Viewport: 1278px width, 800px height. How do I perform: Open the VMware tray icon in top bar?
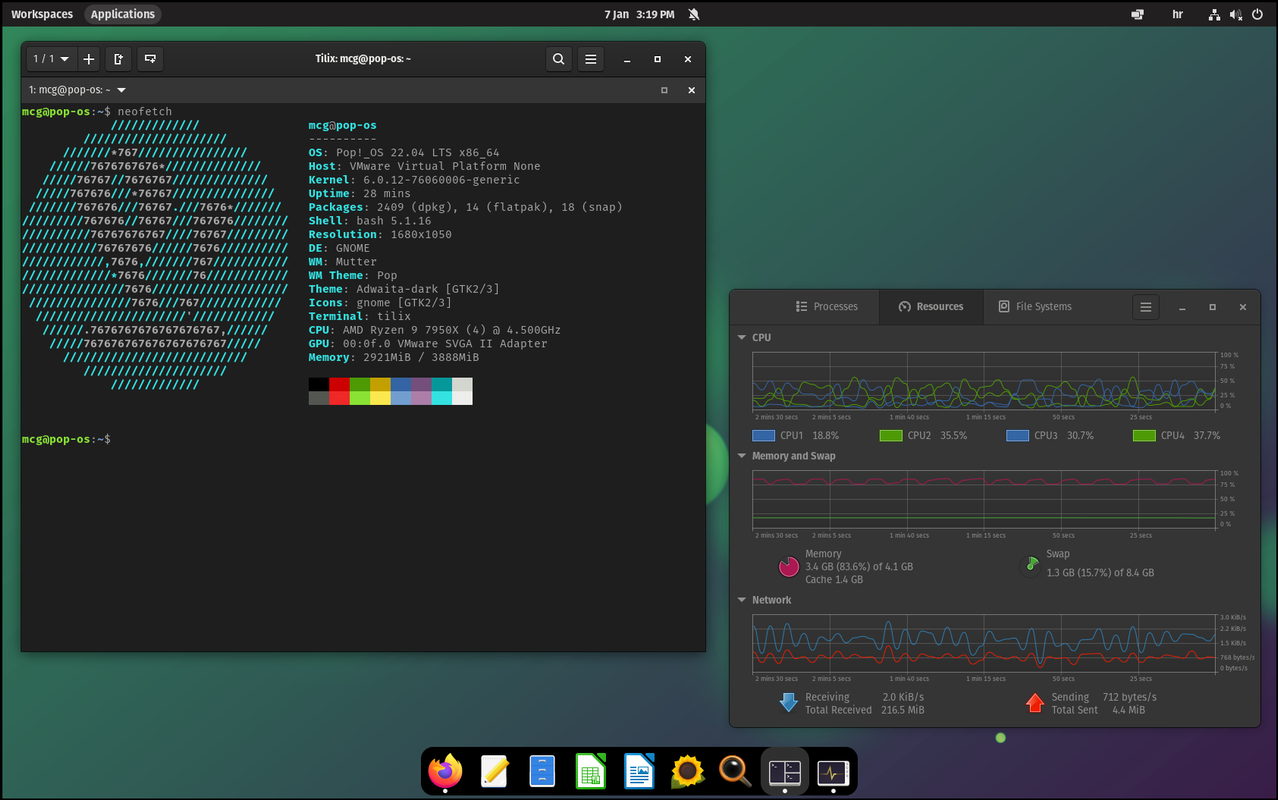point(1137,14)
